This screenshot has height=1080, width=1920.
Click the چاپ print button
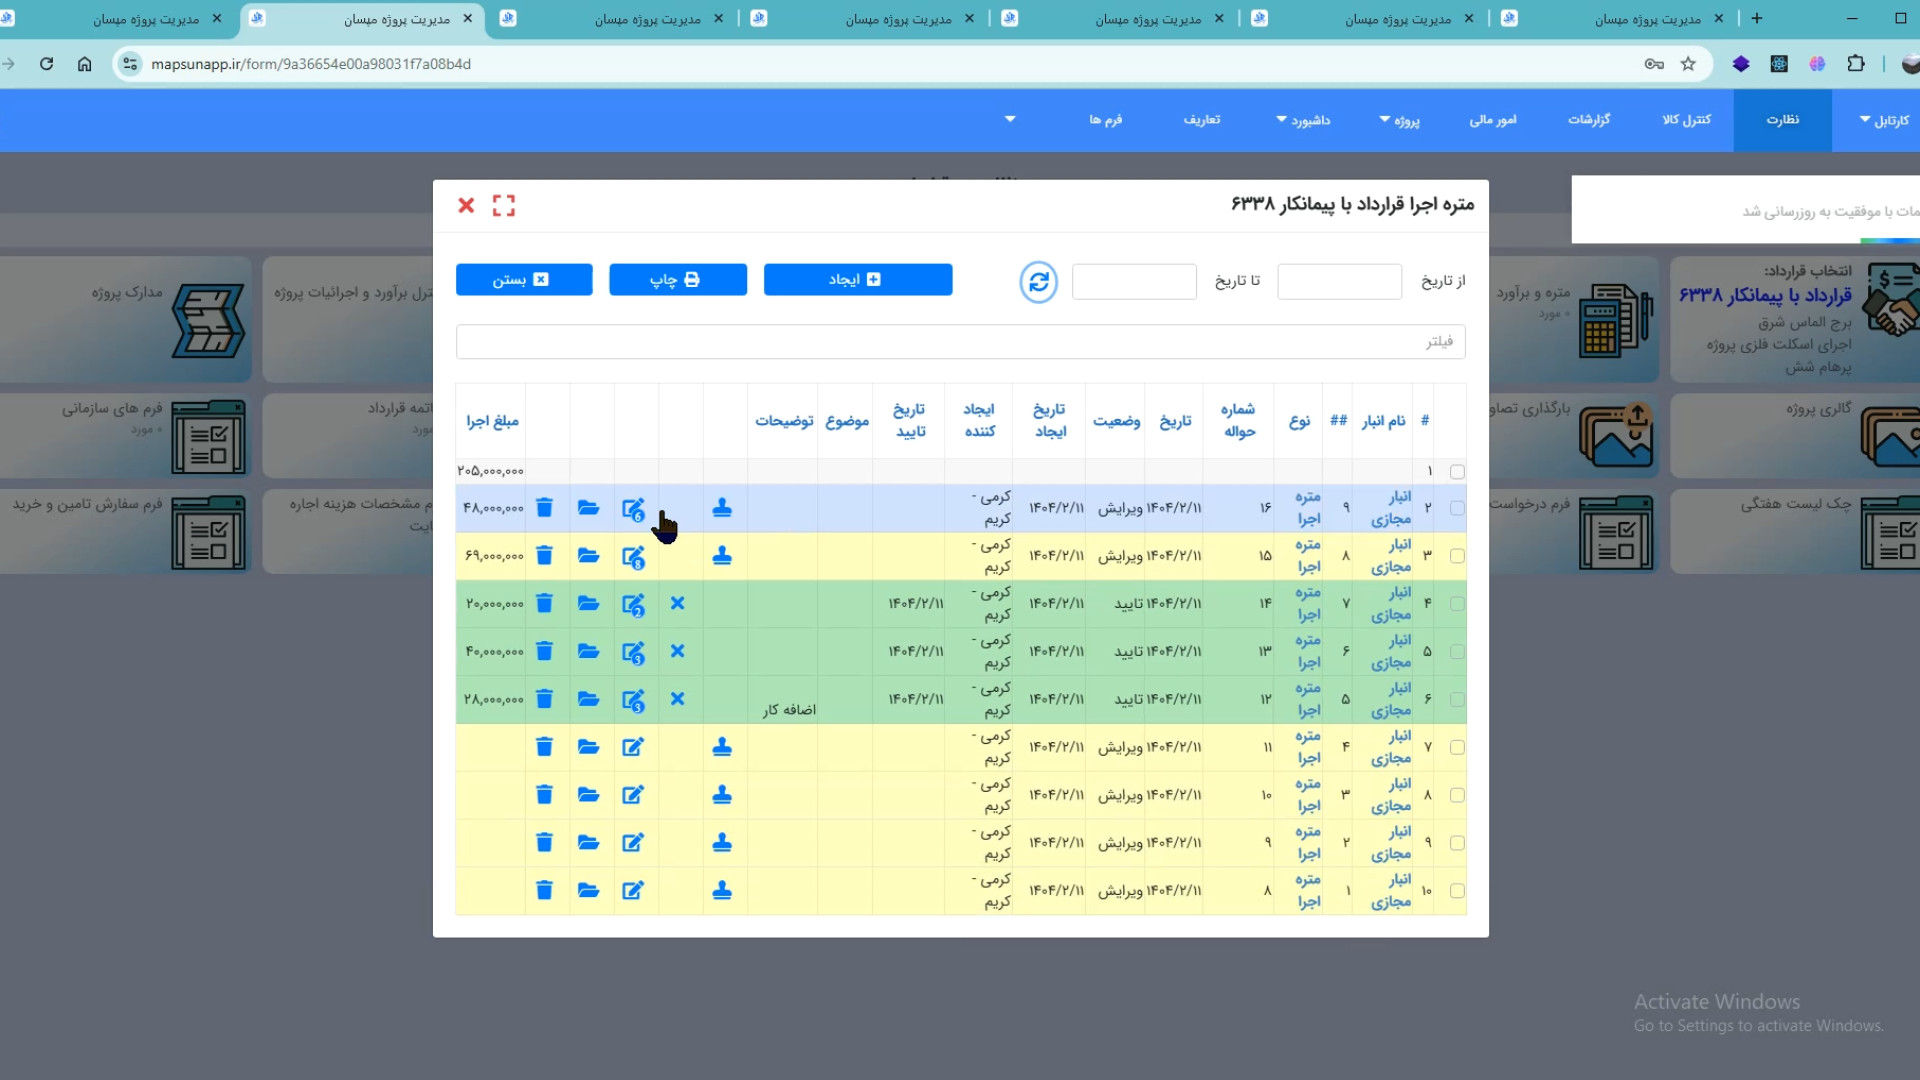[677, 280]
